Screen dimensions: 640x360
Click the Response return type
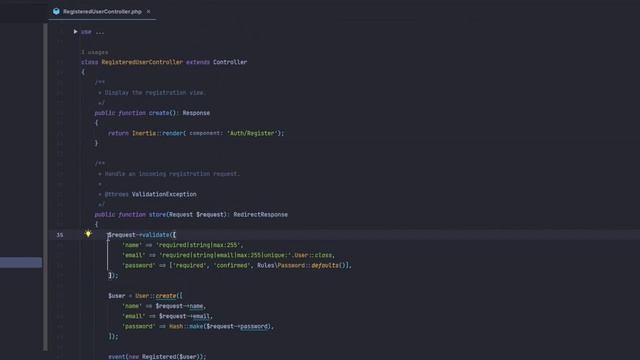pos(196,113)
